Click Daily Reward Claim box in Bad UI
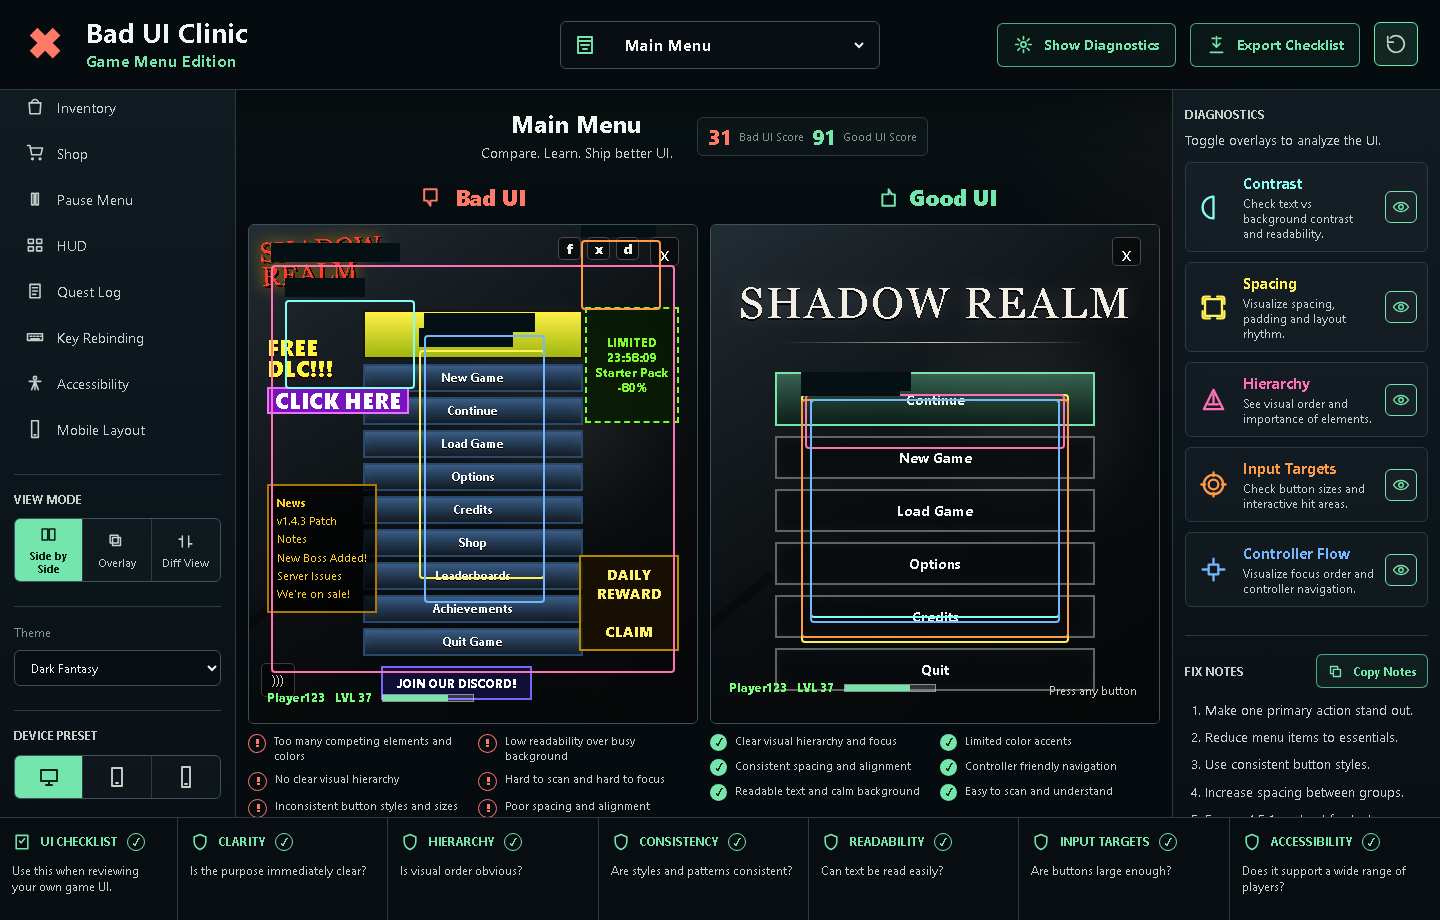This screenshot has height=920, width=1440. (x=629, y=603)
